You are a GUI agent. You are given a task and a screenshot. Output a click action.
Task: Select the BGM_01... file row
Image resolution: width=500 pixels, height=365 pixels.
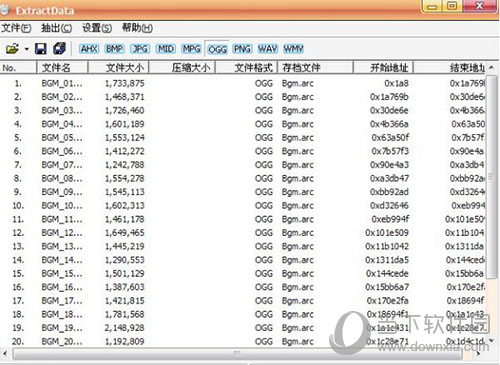(x=243, y=83)
